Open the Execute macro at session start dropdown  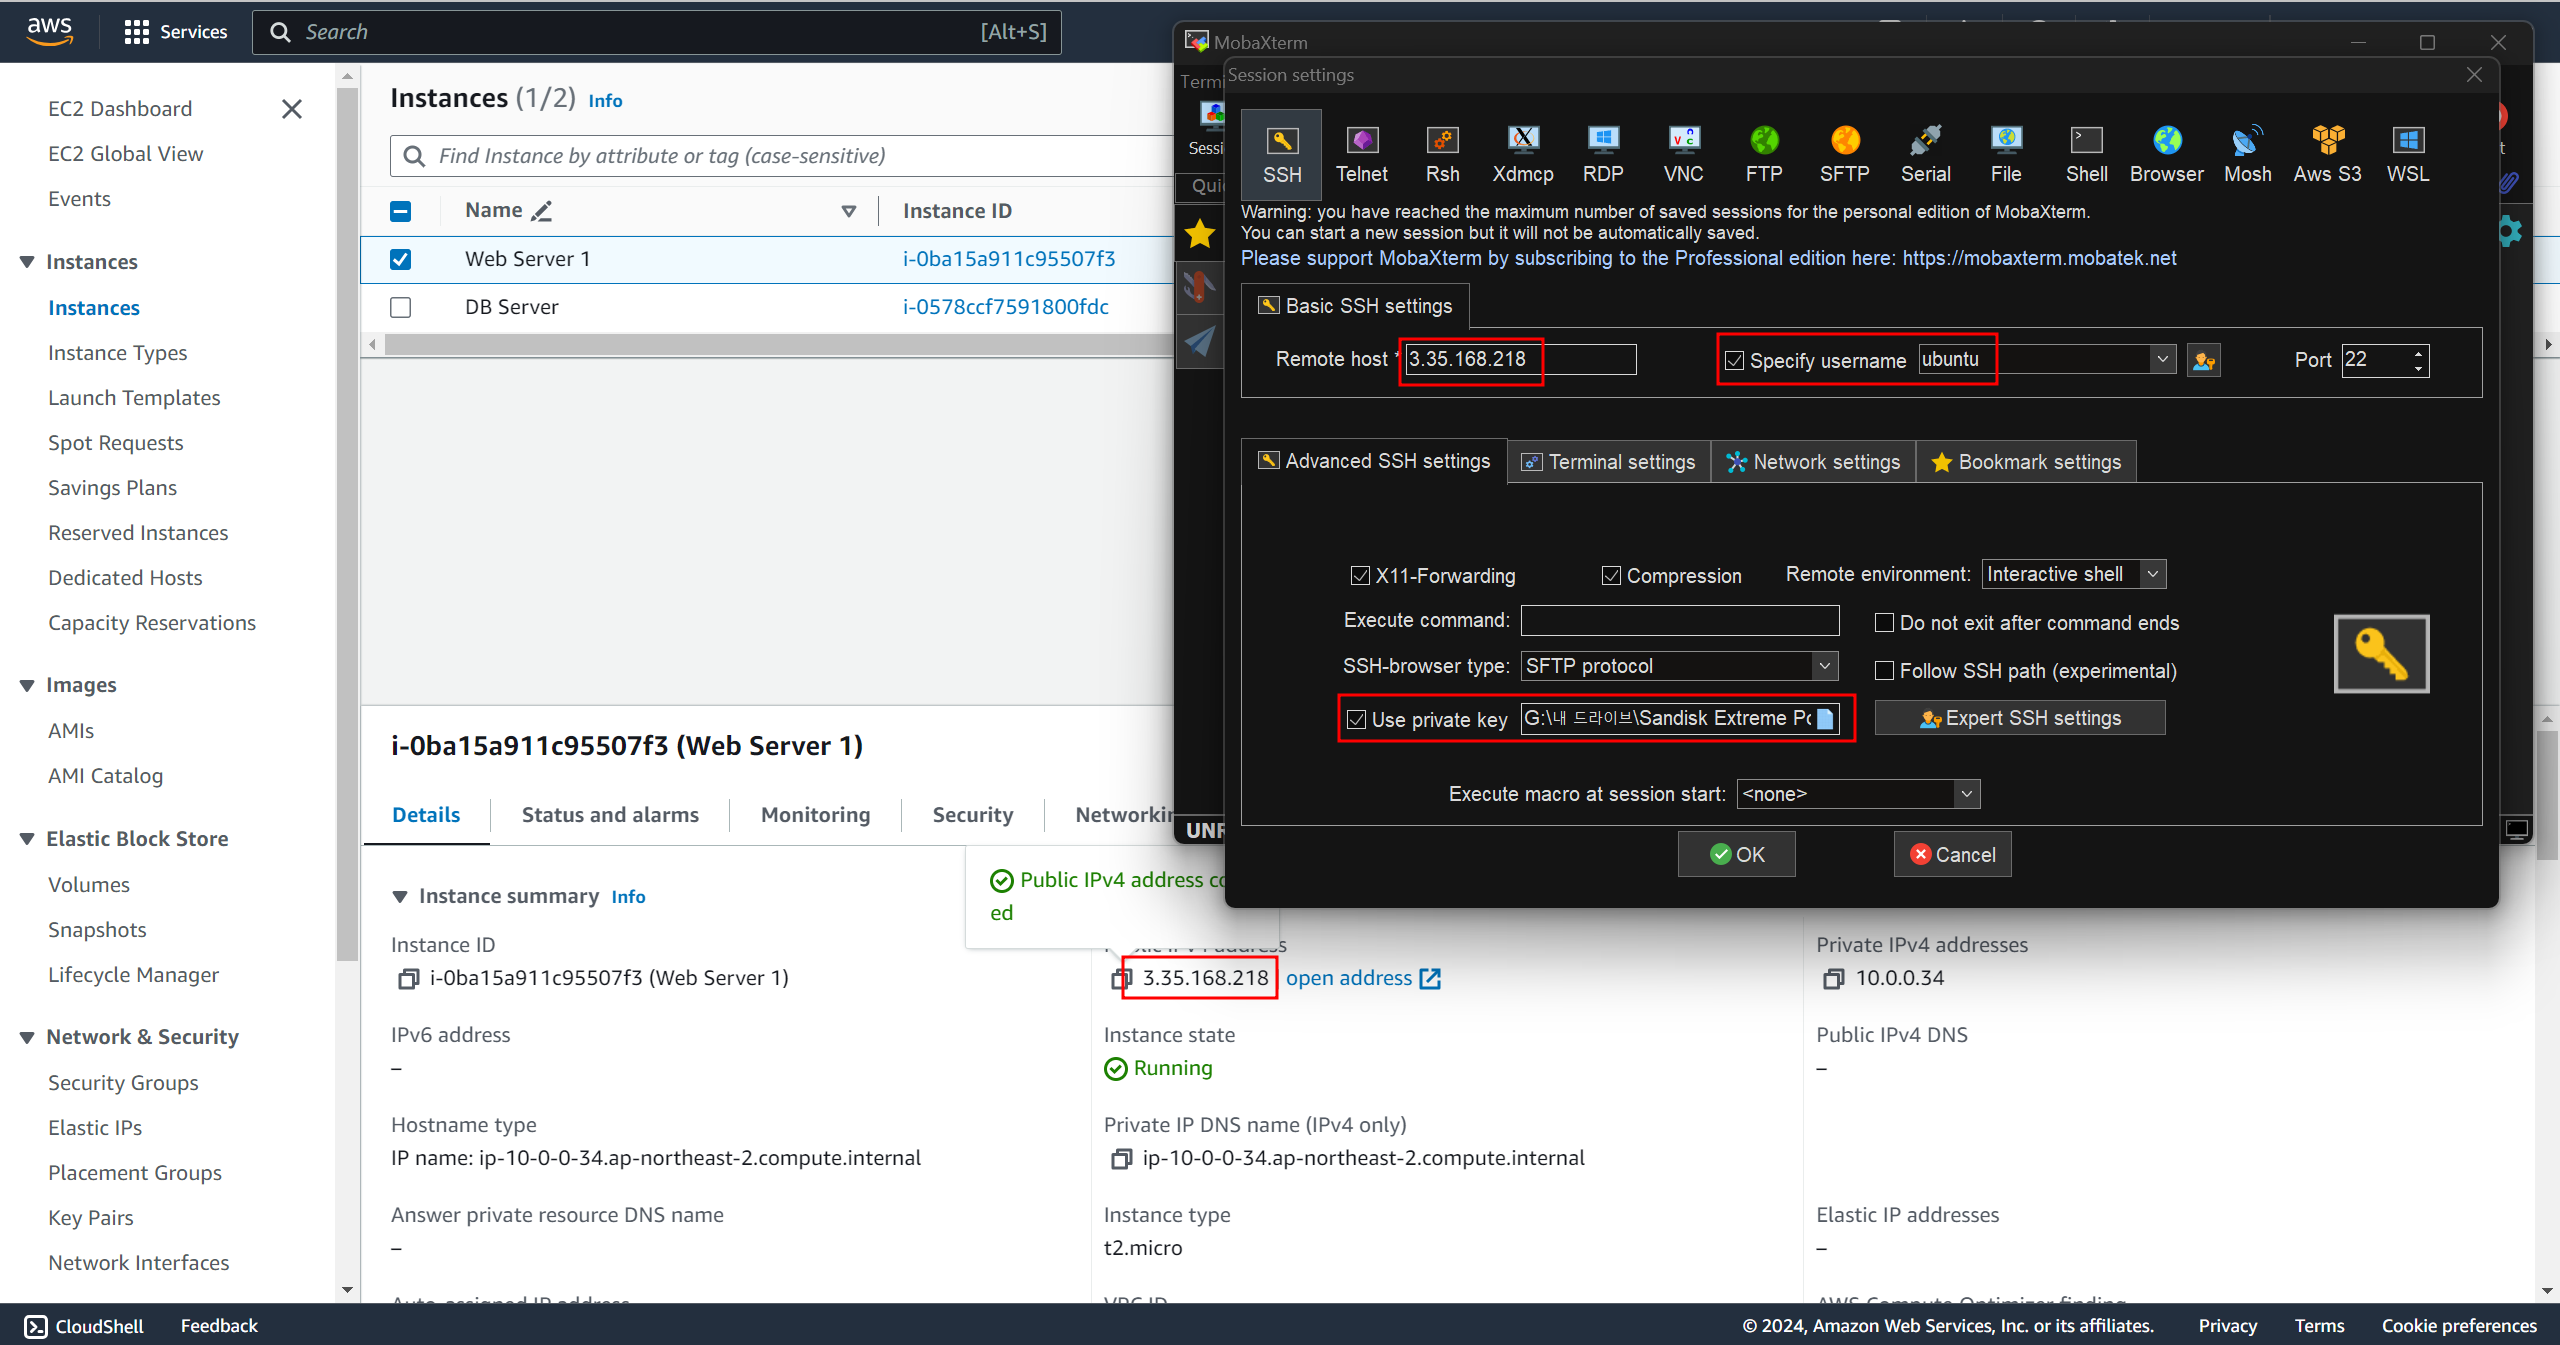pyautogui.click(x=1967, y=794)
